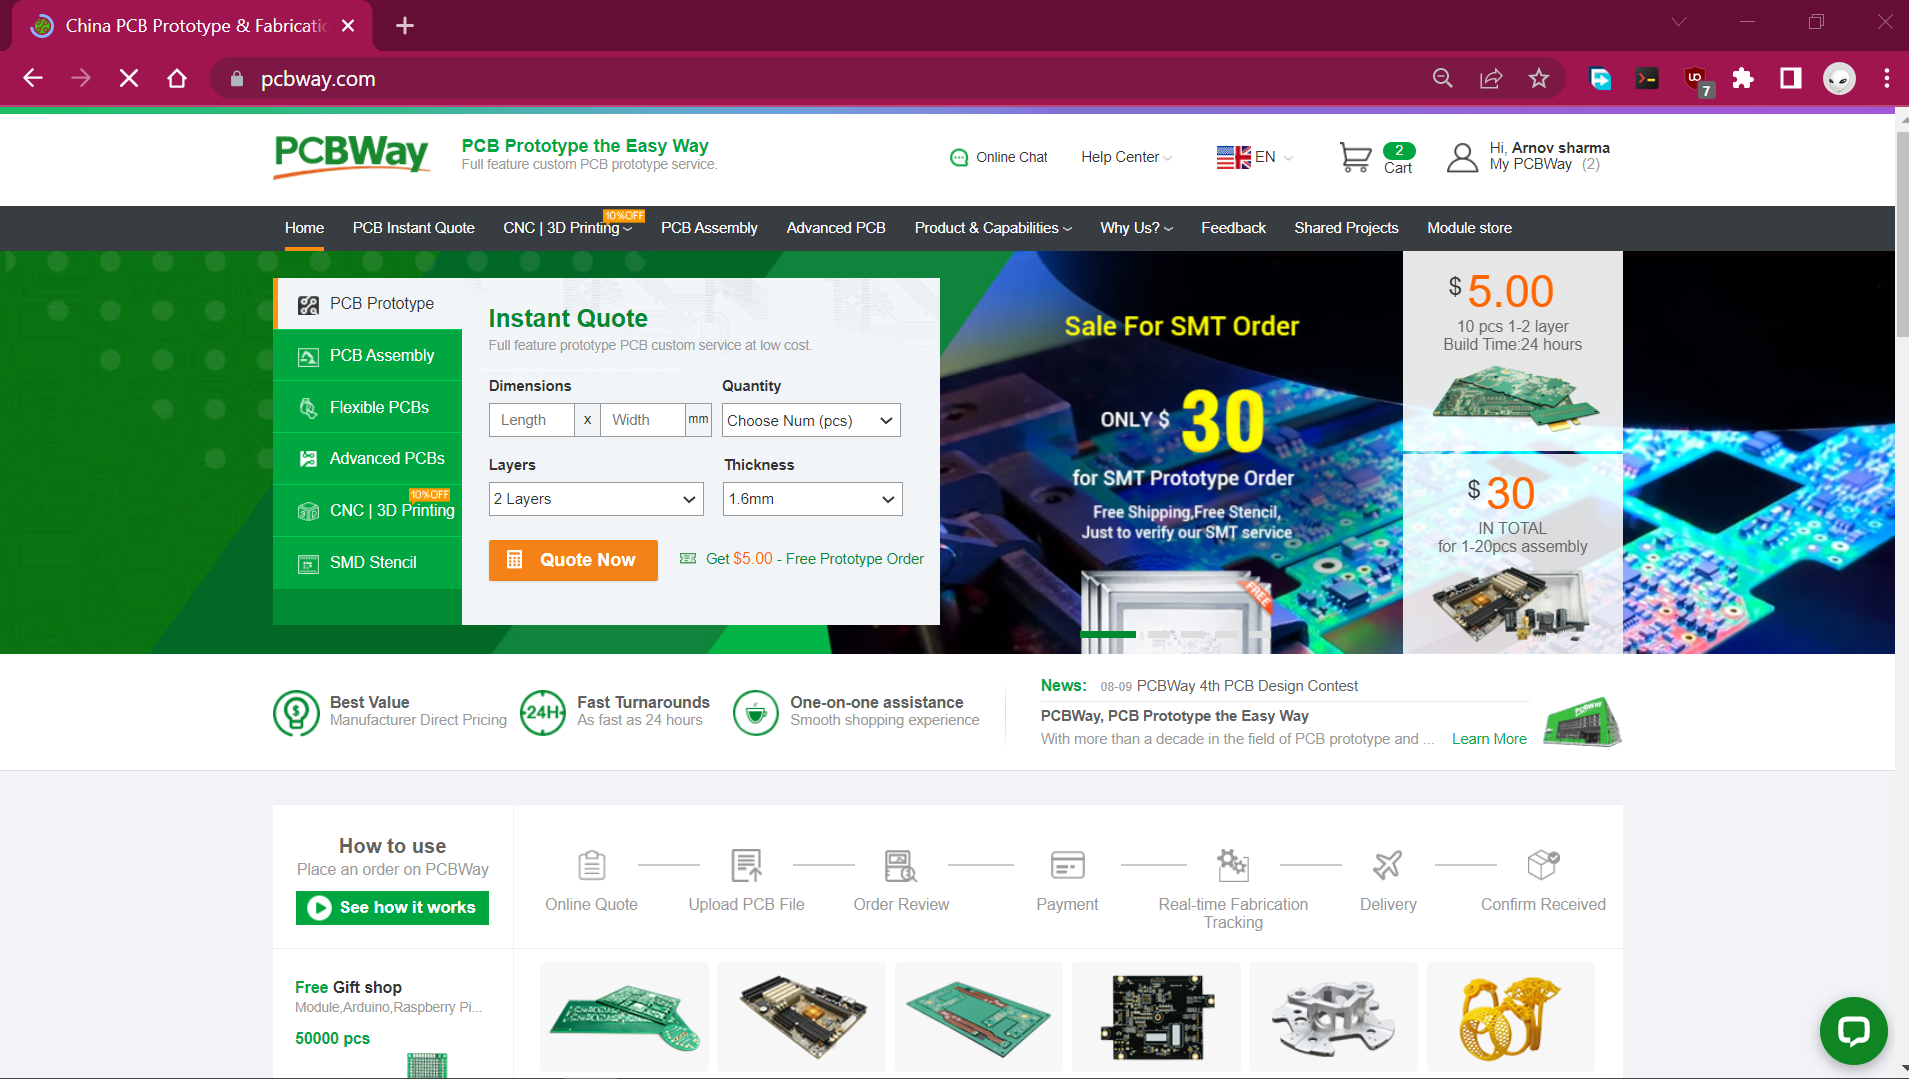Expand Product & Capabilities menu
This screenshot has height=1079, width=1909.
pyautogui.click(x=993, y=228)
